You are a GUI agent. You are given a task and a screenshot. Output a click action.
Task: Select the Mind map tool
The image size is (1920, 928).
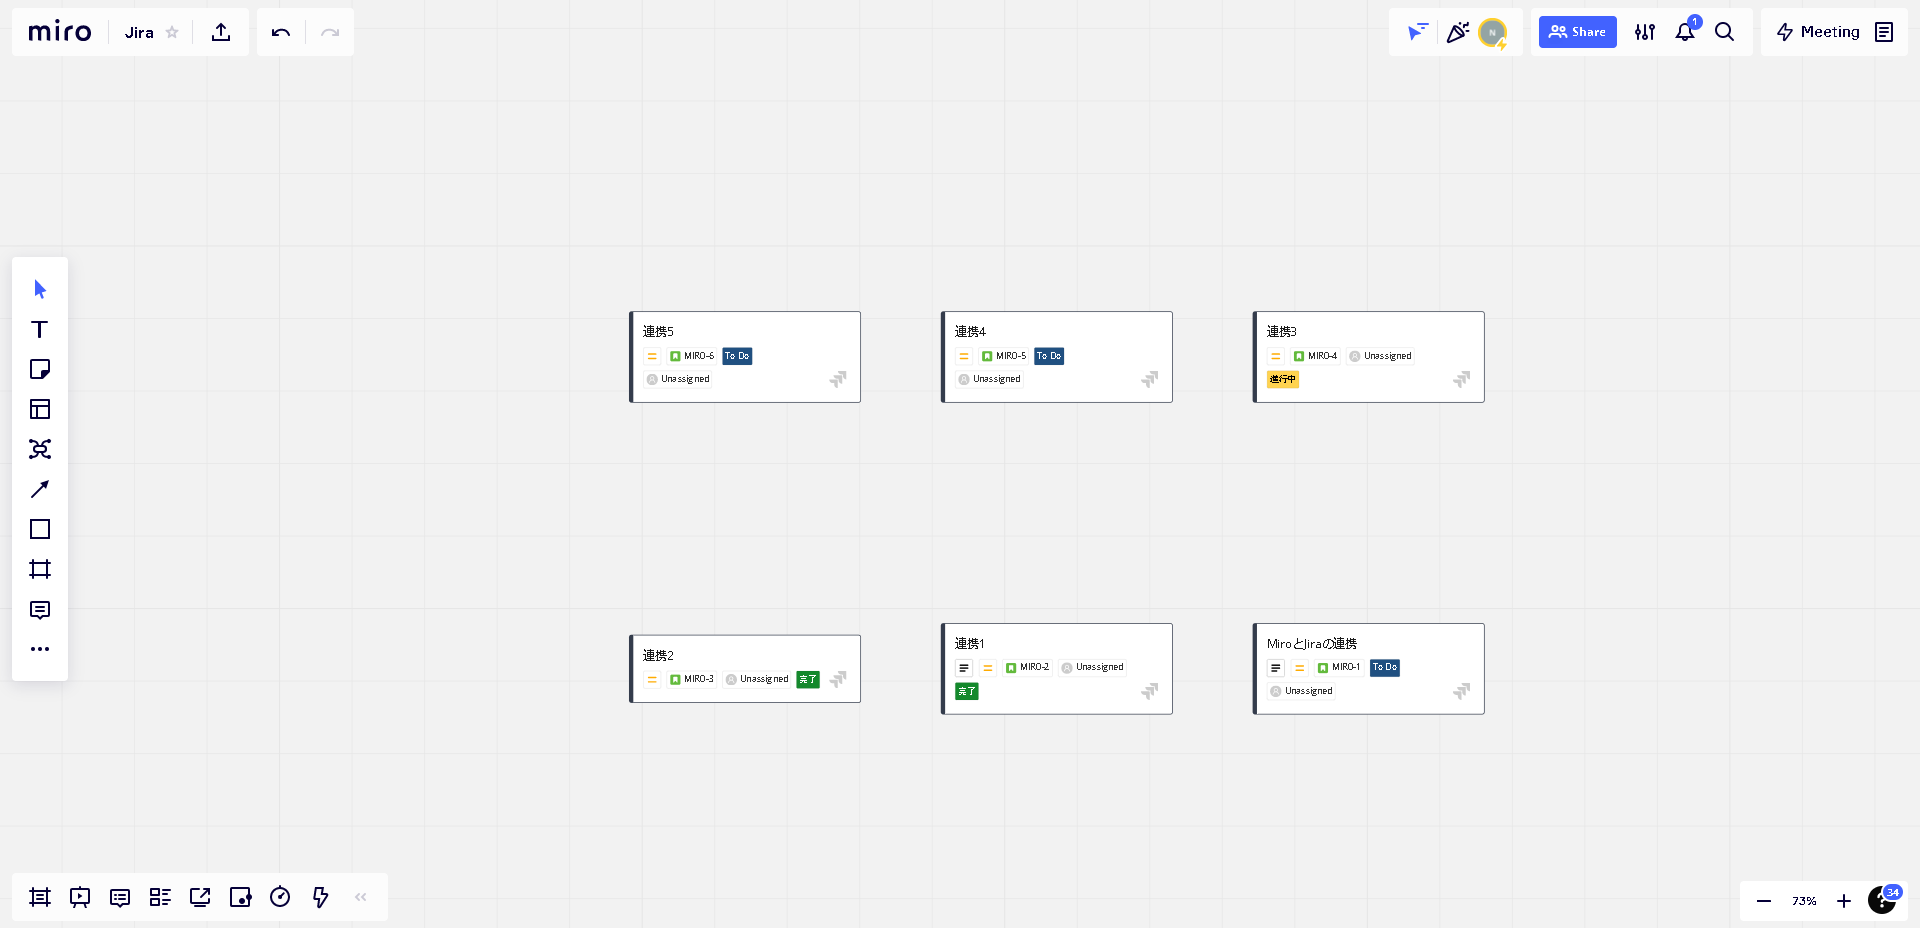click(40, 449)
